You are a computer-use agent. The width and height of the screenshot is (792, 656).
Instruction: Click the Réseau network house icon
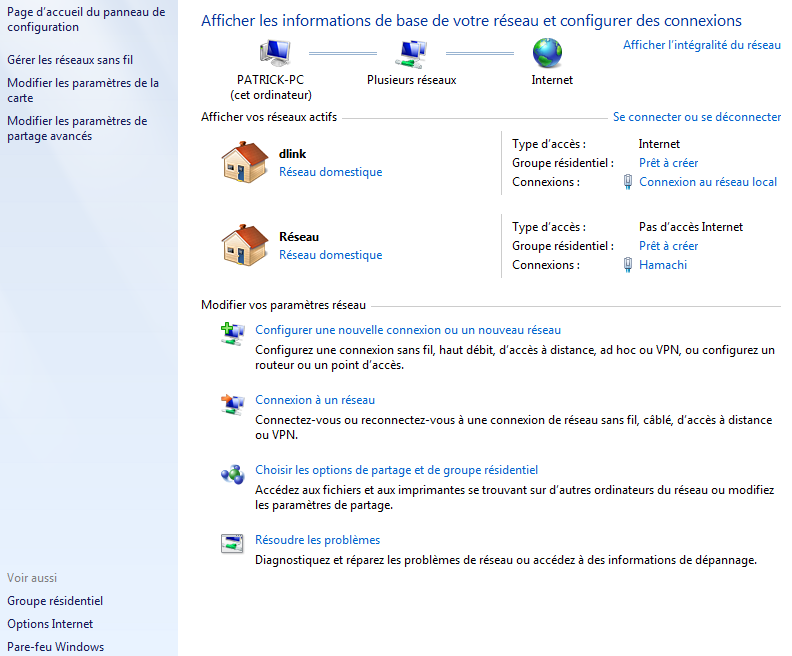(x=245, y=245)
